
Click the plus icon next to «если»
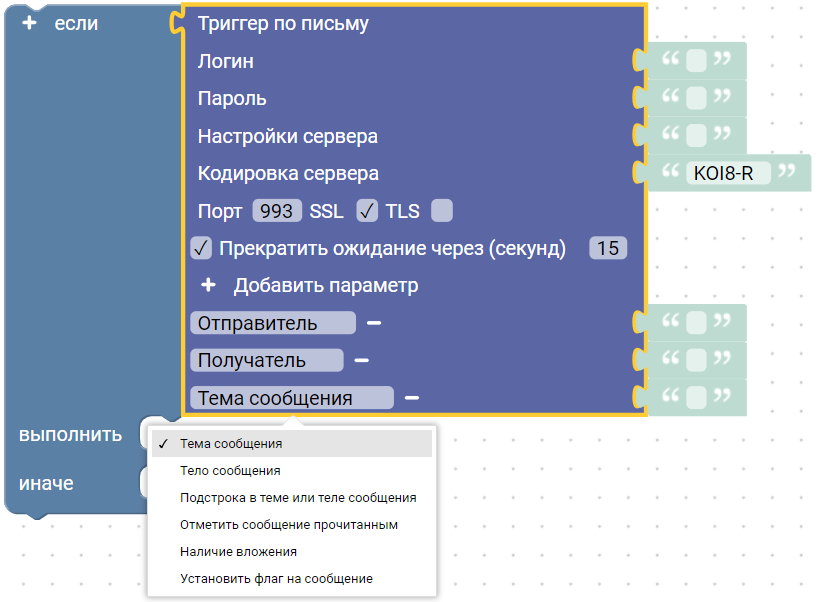pos(29,23)
